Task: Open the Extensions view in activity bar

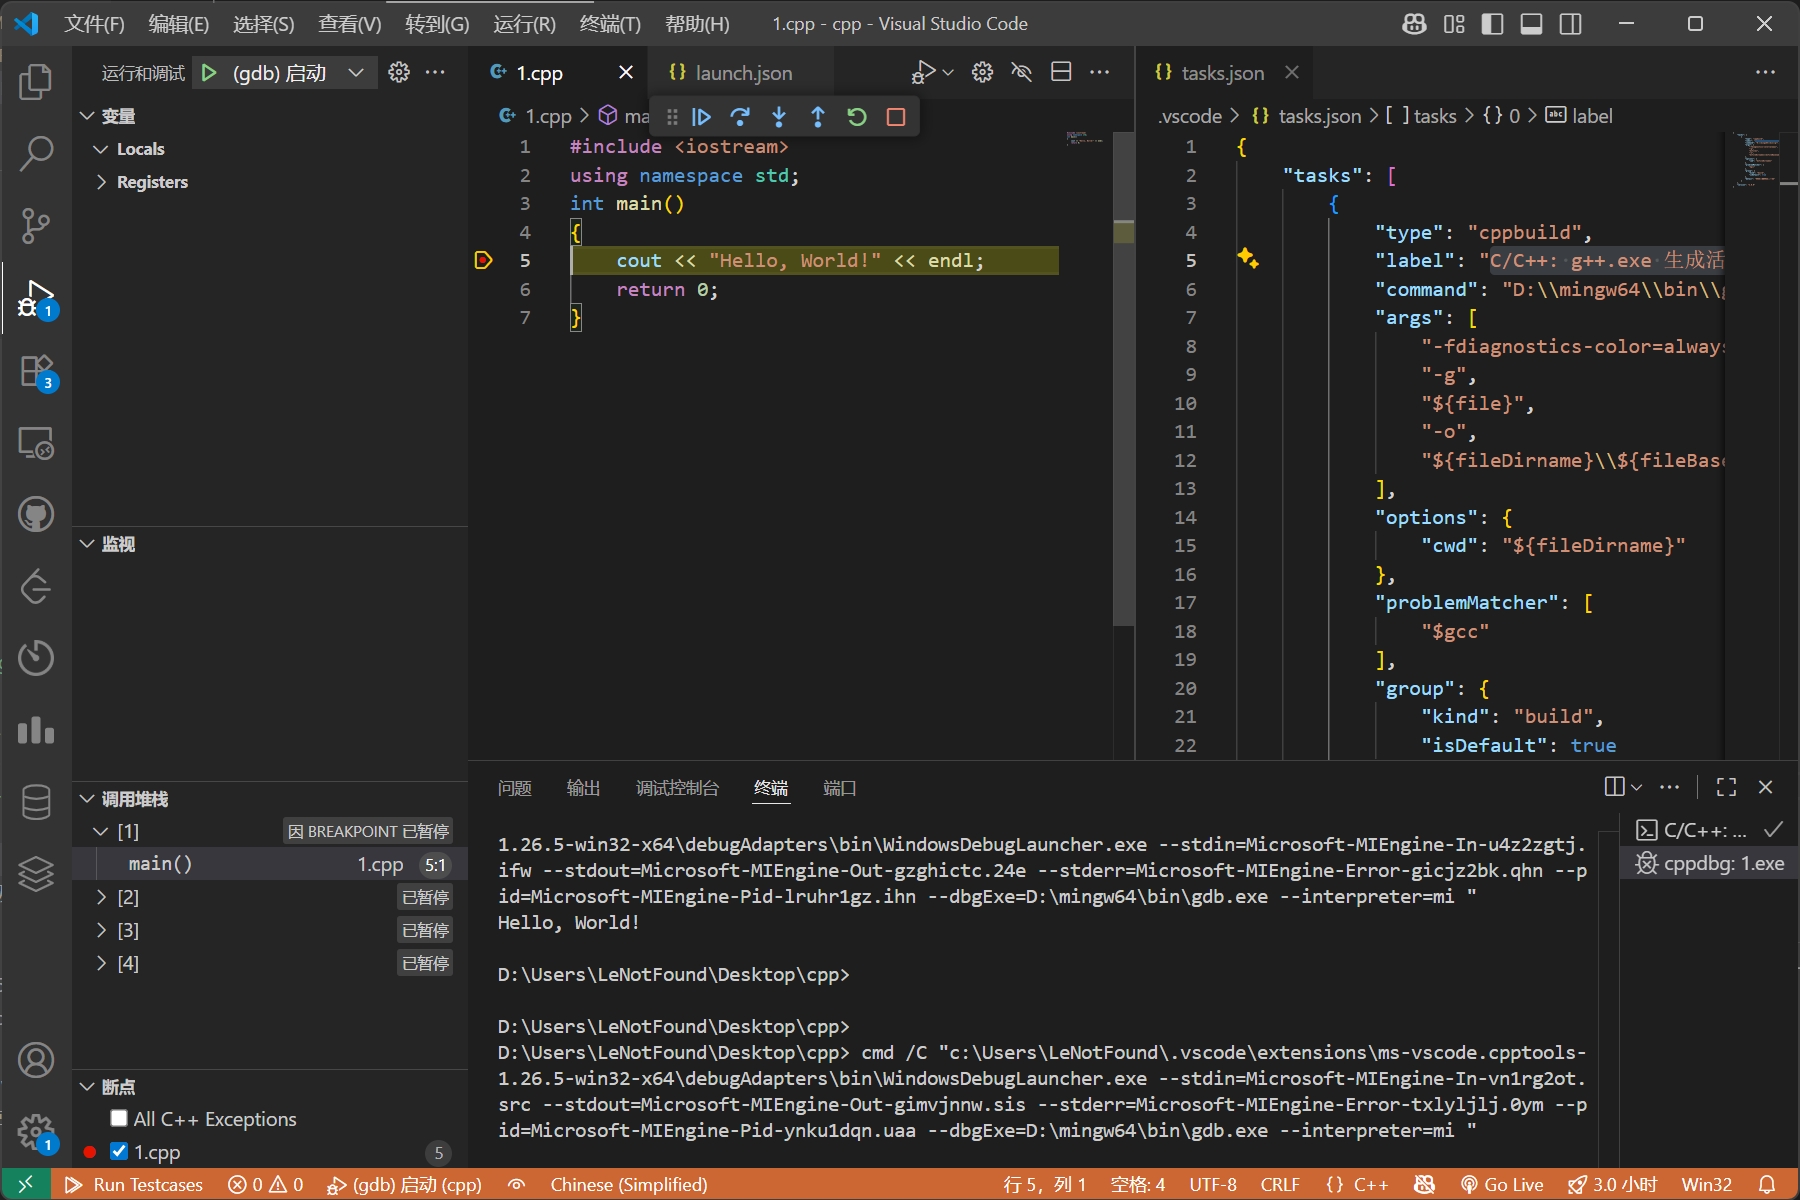Action: 36,371
